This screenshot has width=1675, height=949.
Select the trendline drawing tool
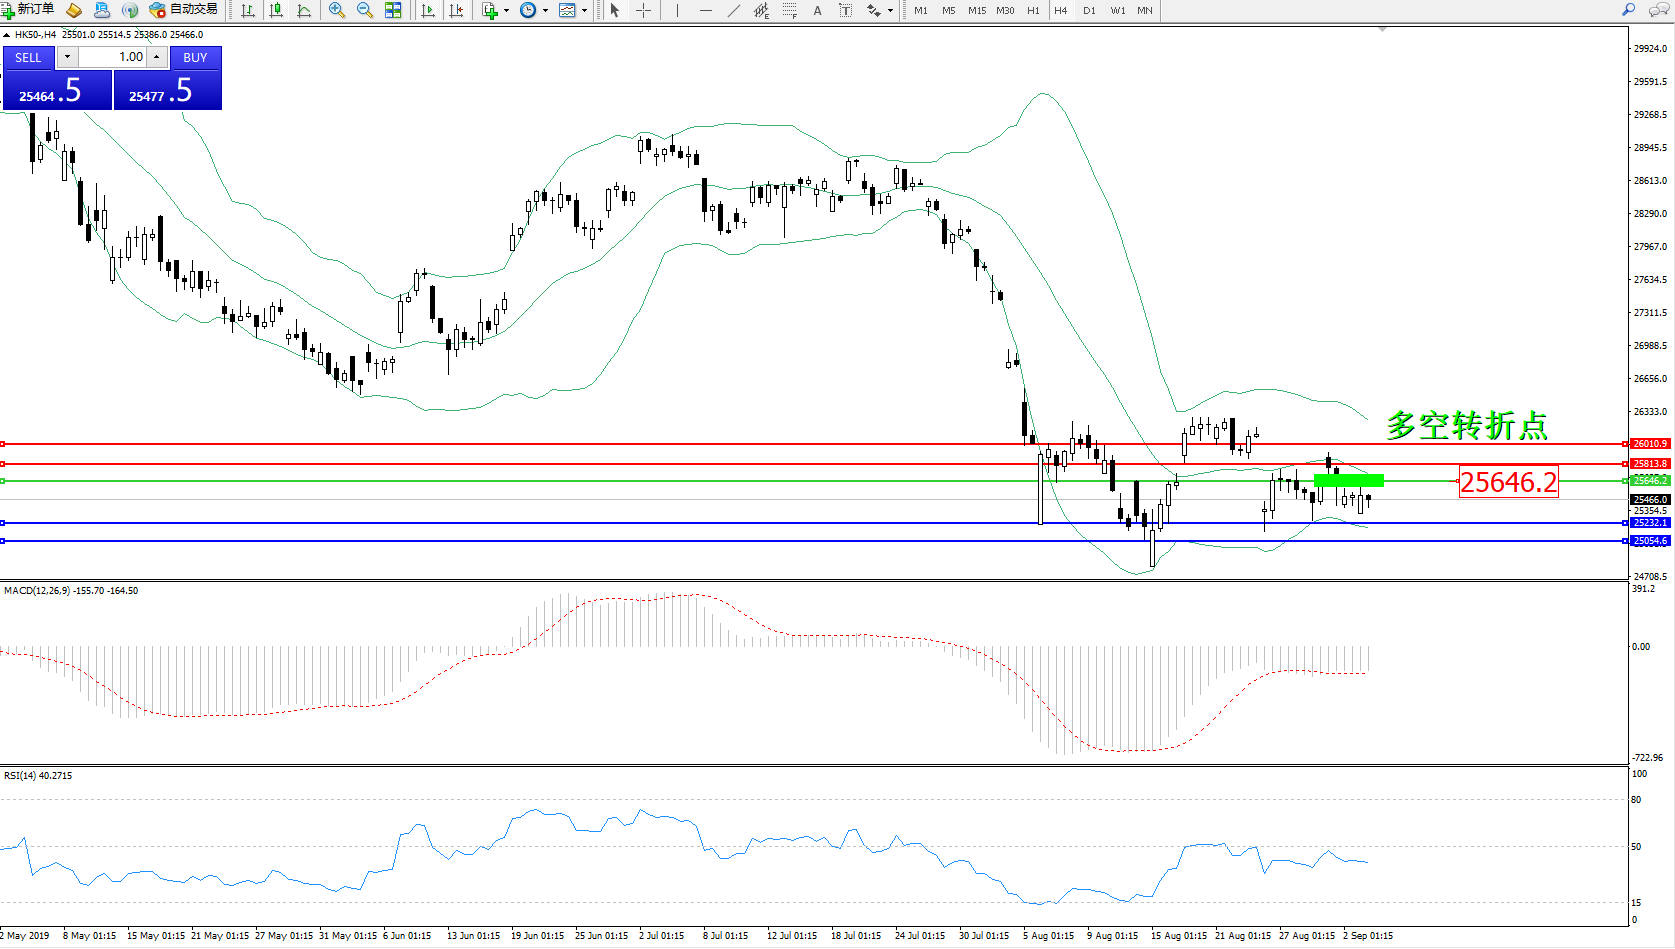point(734,10)
